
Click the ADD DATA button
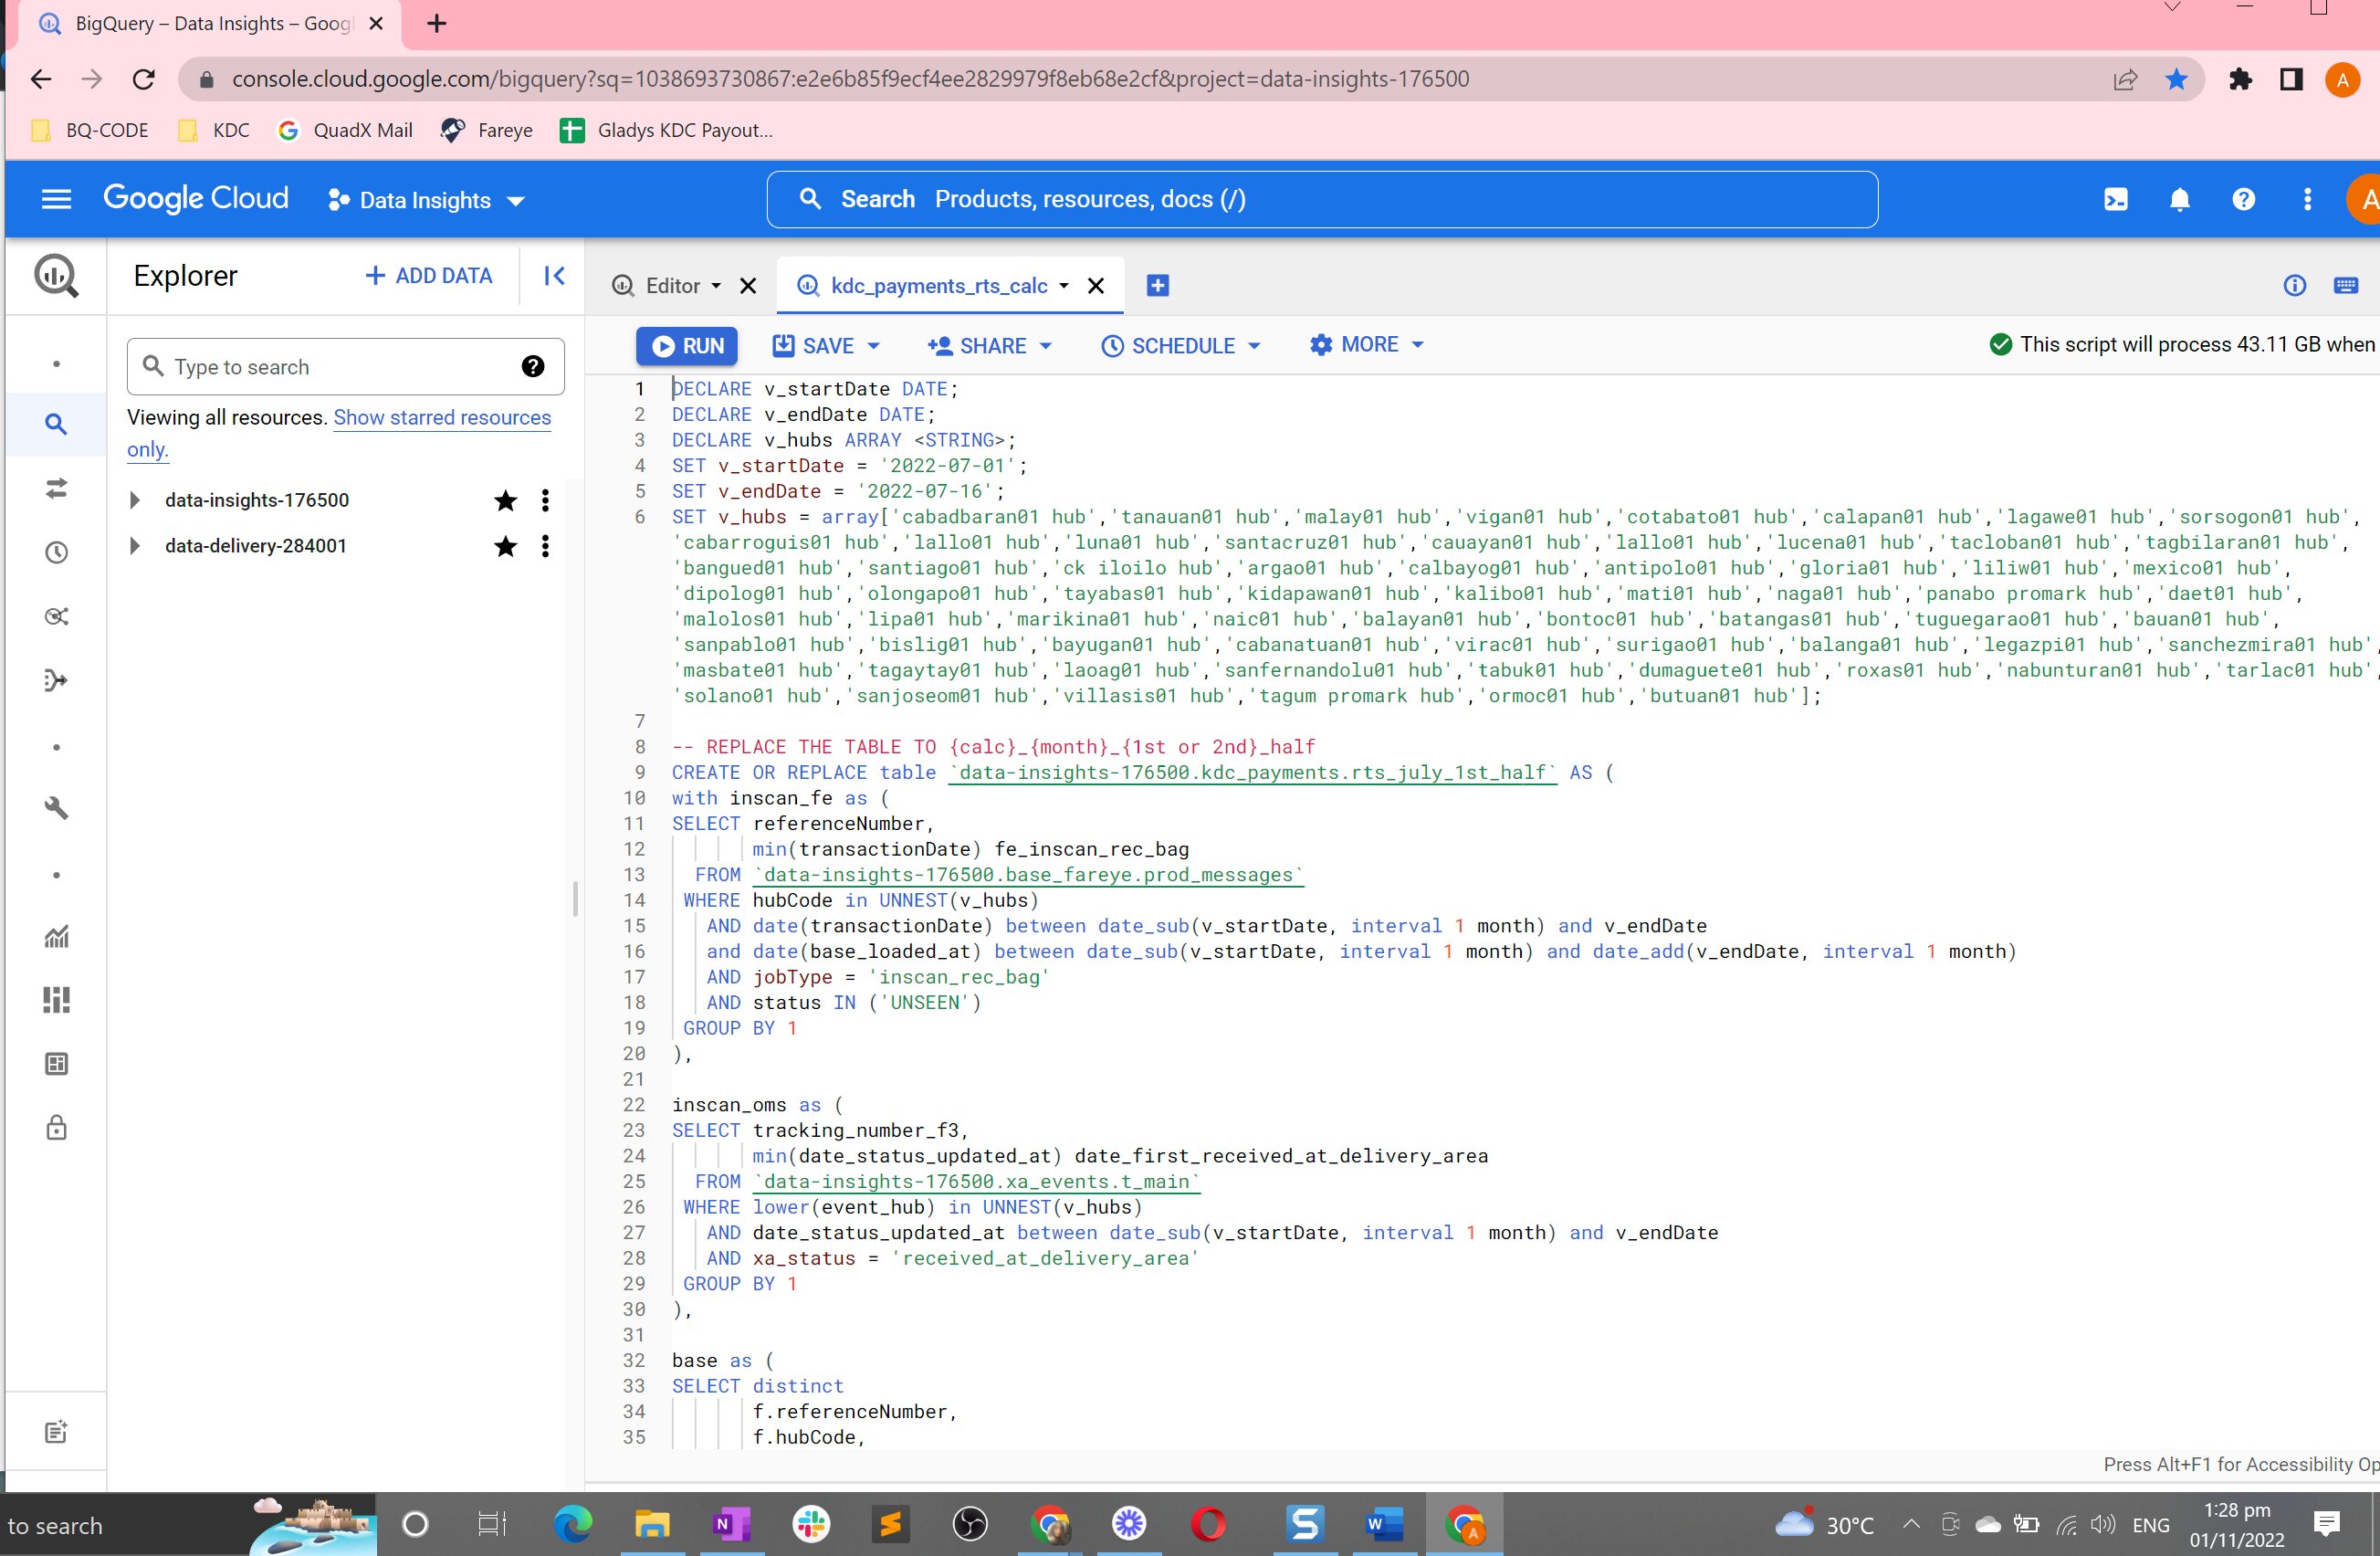tap(429, 276)
